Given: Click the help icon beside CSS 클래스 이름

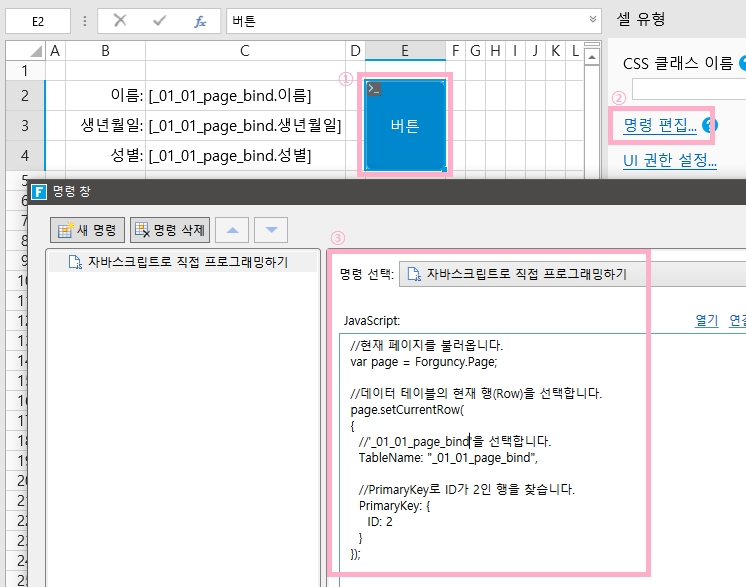Looking at the screenshot, I should pos(742,63).
